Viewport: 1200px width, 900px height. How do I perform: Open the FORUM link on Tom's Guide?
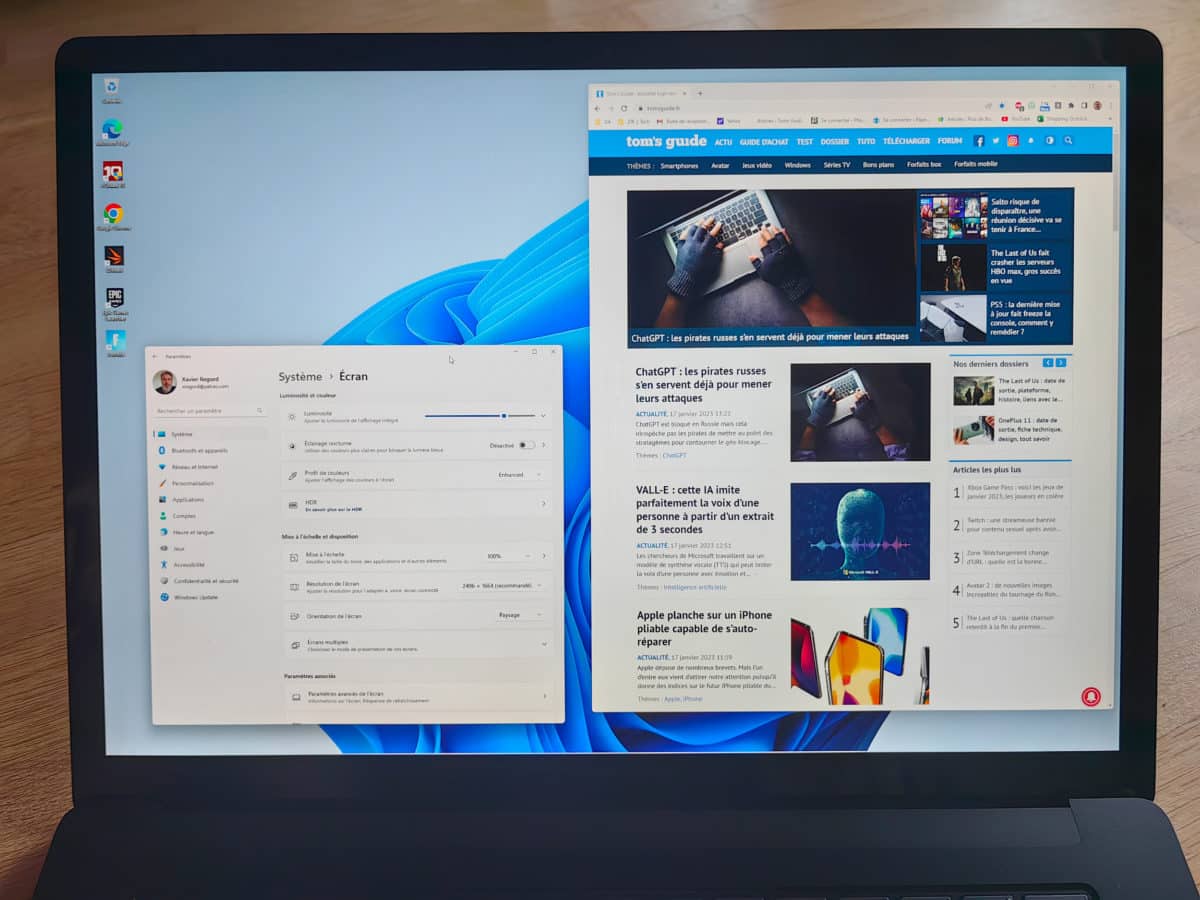click(x=950, y=141)
